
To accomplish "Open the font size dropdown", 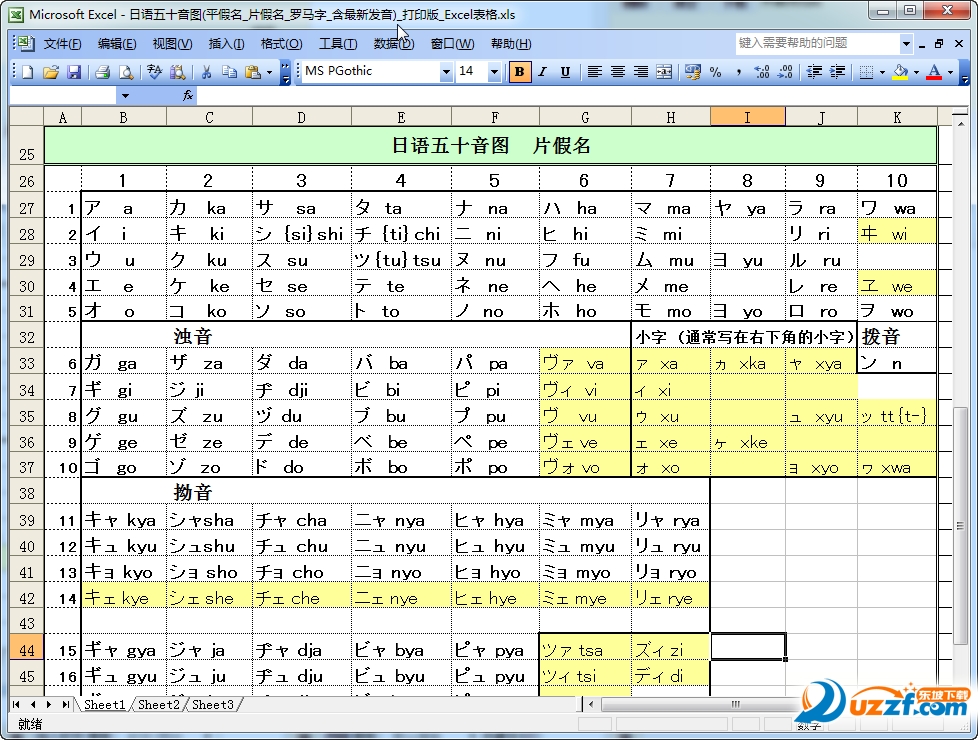I will coord(494,72).
